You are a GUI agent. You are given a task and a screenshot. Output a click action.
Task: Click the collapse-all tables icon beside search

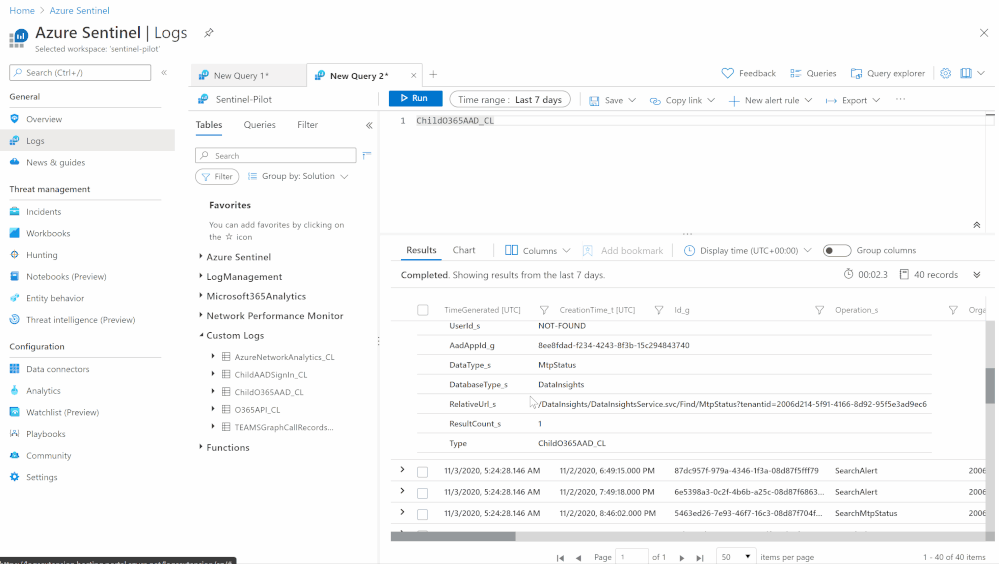tap(366, 155)
